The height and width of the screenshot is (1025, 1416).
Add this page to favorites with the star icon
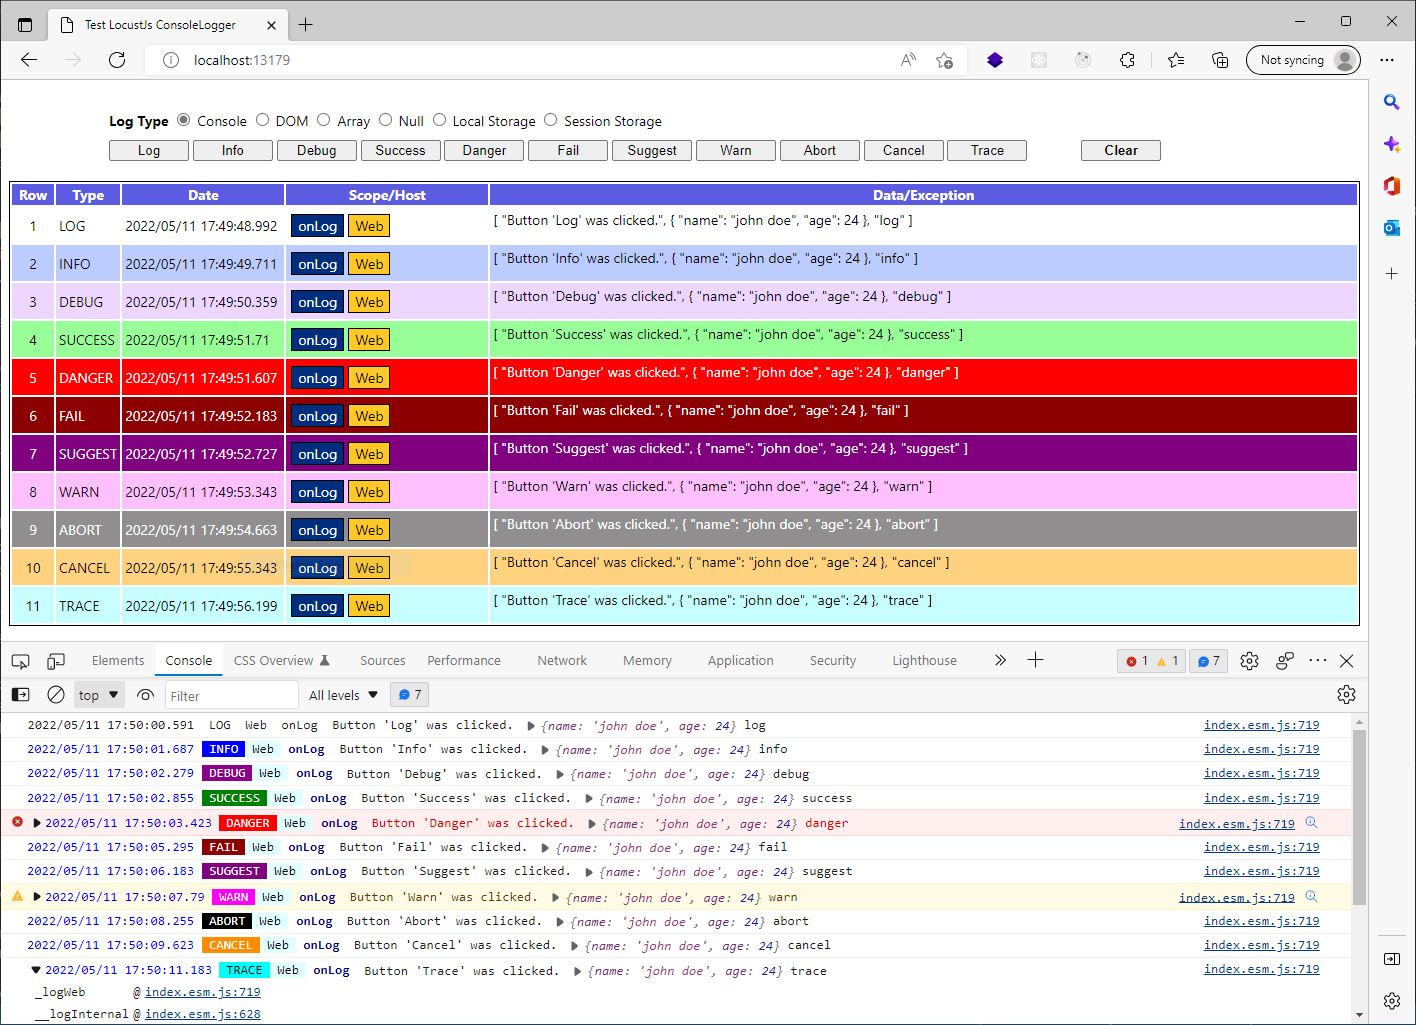point(944,60)
